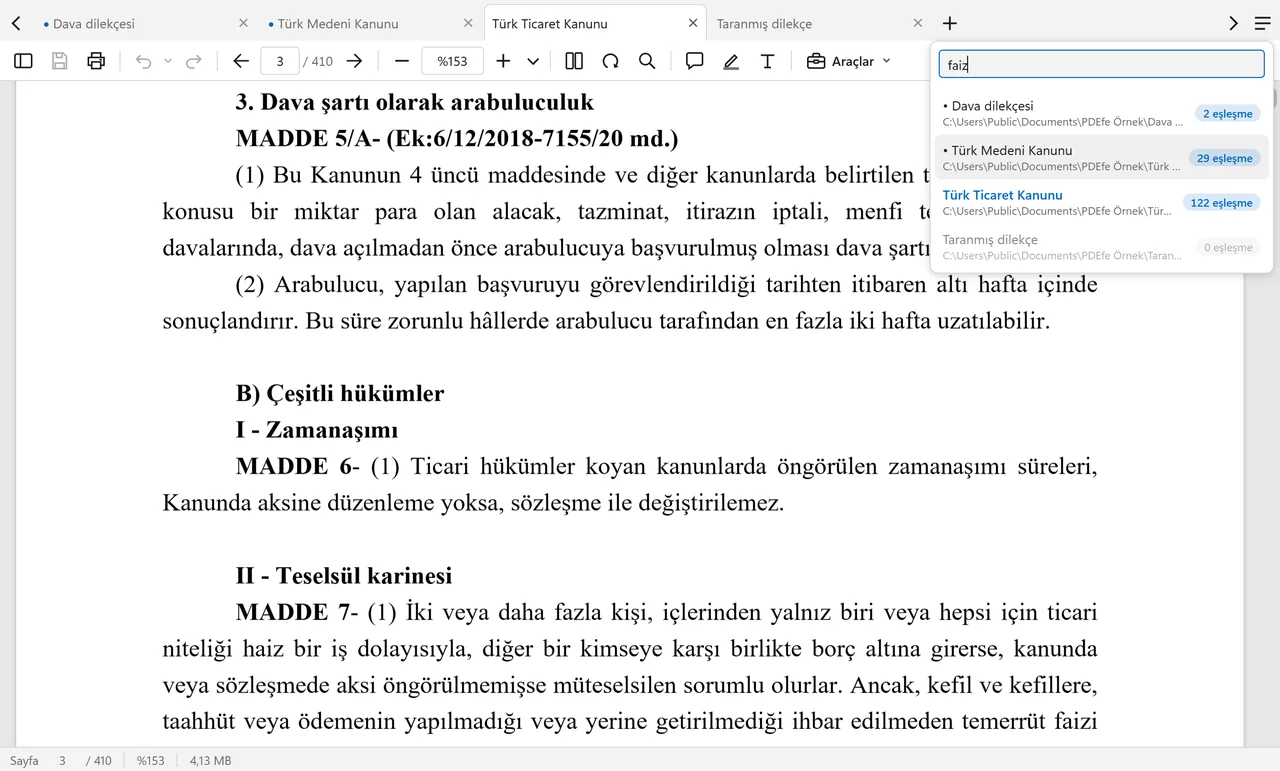Add a comment with speech bubble icon
Image resolution: width=1280 pixels, height=771 pixels.
694,61
